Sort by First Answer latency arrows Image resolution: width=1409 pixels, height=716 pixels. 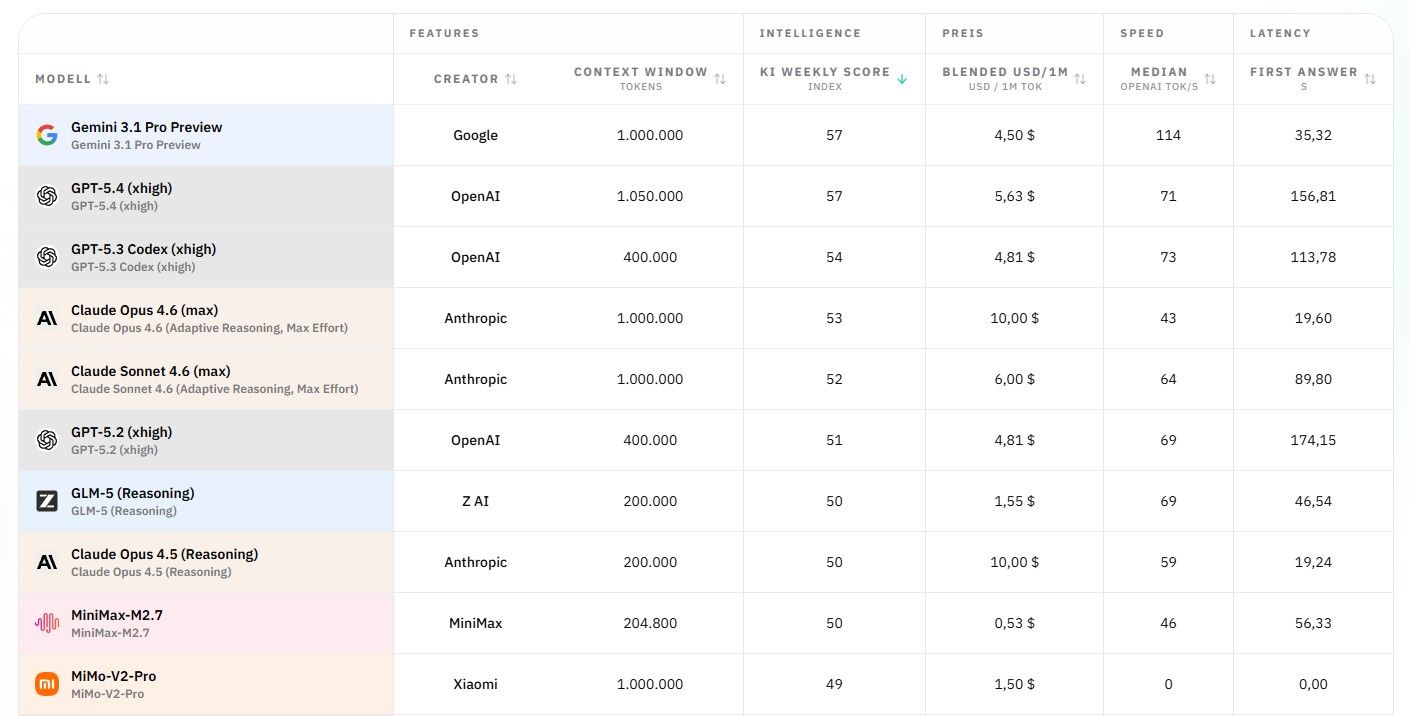click(x=1370, y=79)
